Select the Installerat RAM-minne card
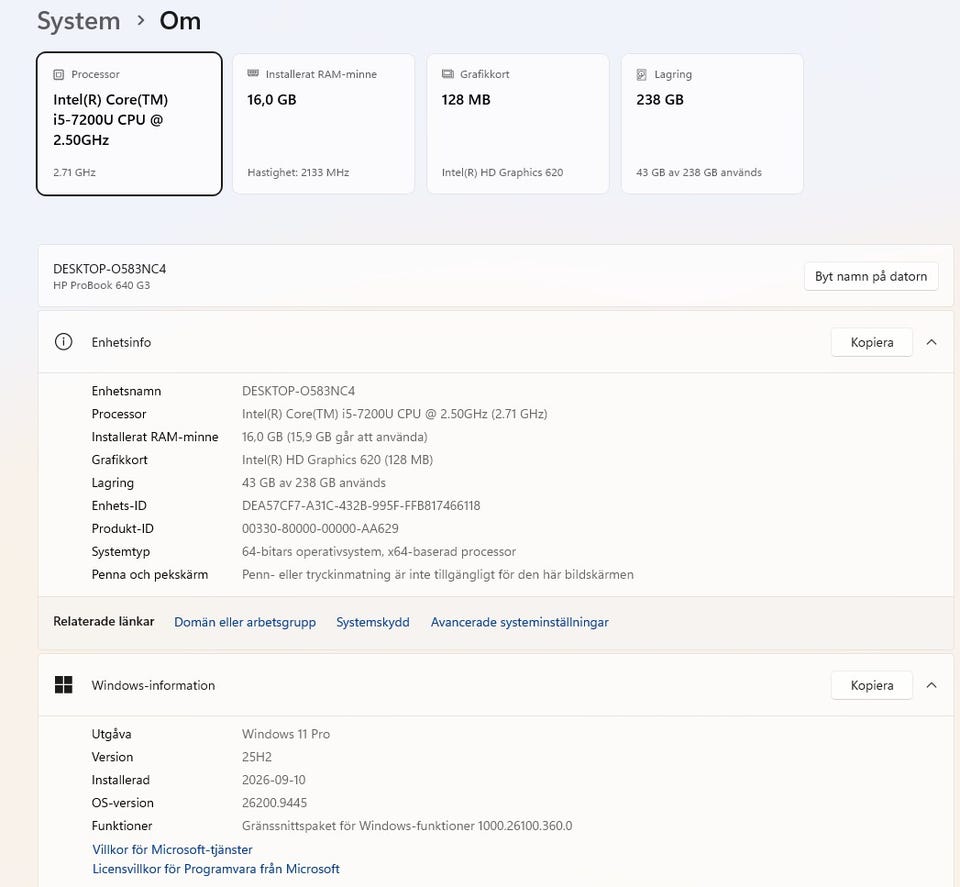Screen dimensions: 960x887 323,124
